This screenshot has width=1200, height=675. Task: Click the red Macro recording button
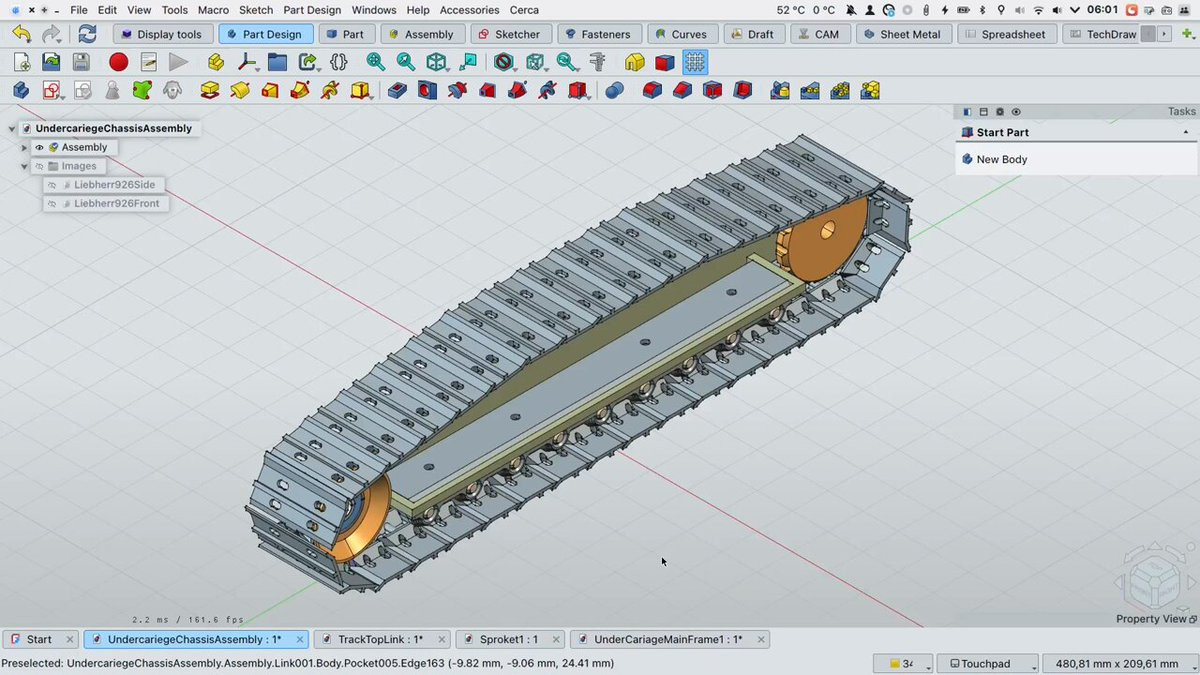pyautogui.click(x=118, y=62)
